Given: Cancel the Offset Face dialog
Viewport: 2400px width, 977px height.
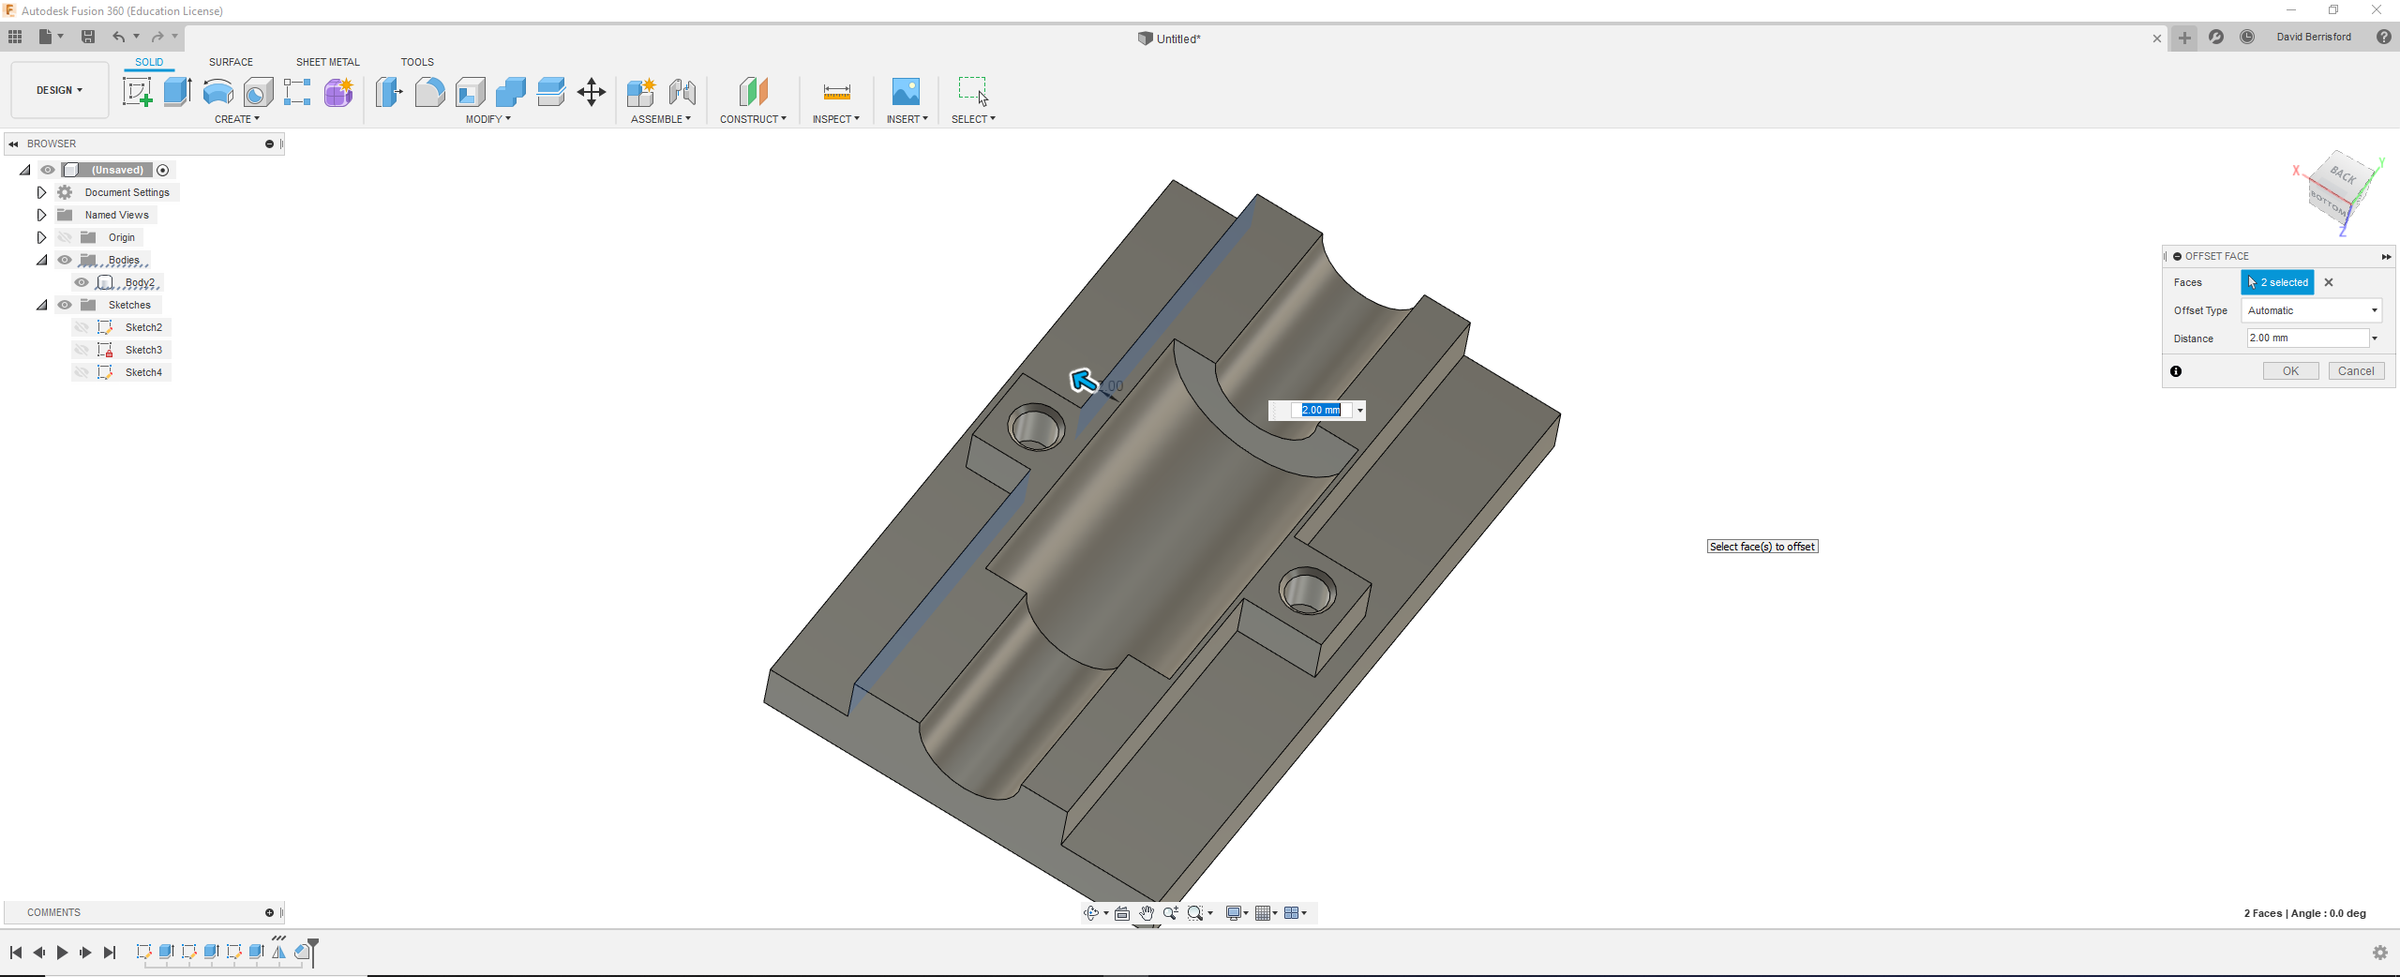Looking at the screenshot, I should pos(2356,370).
